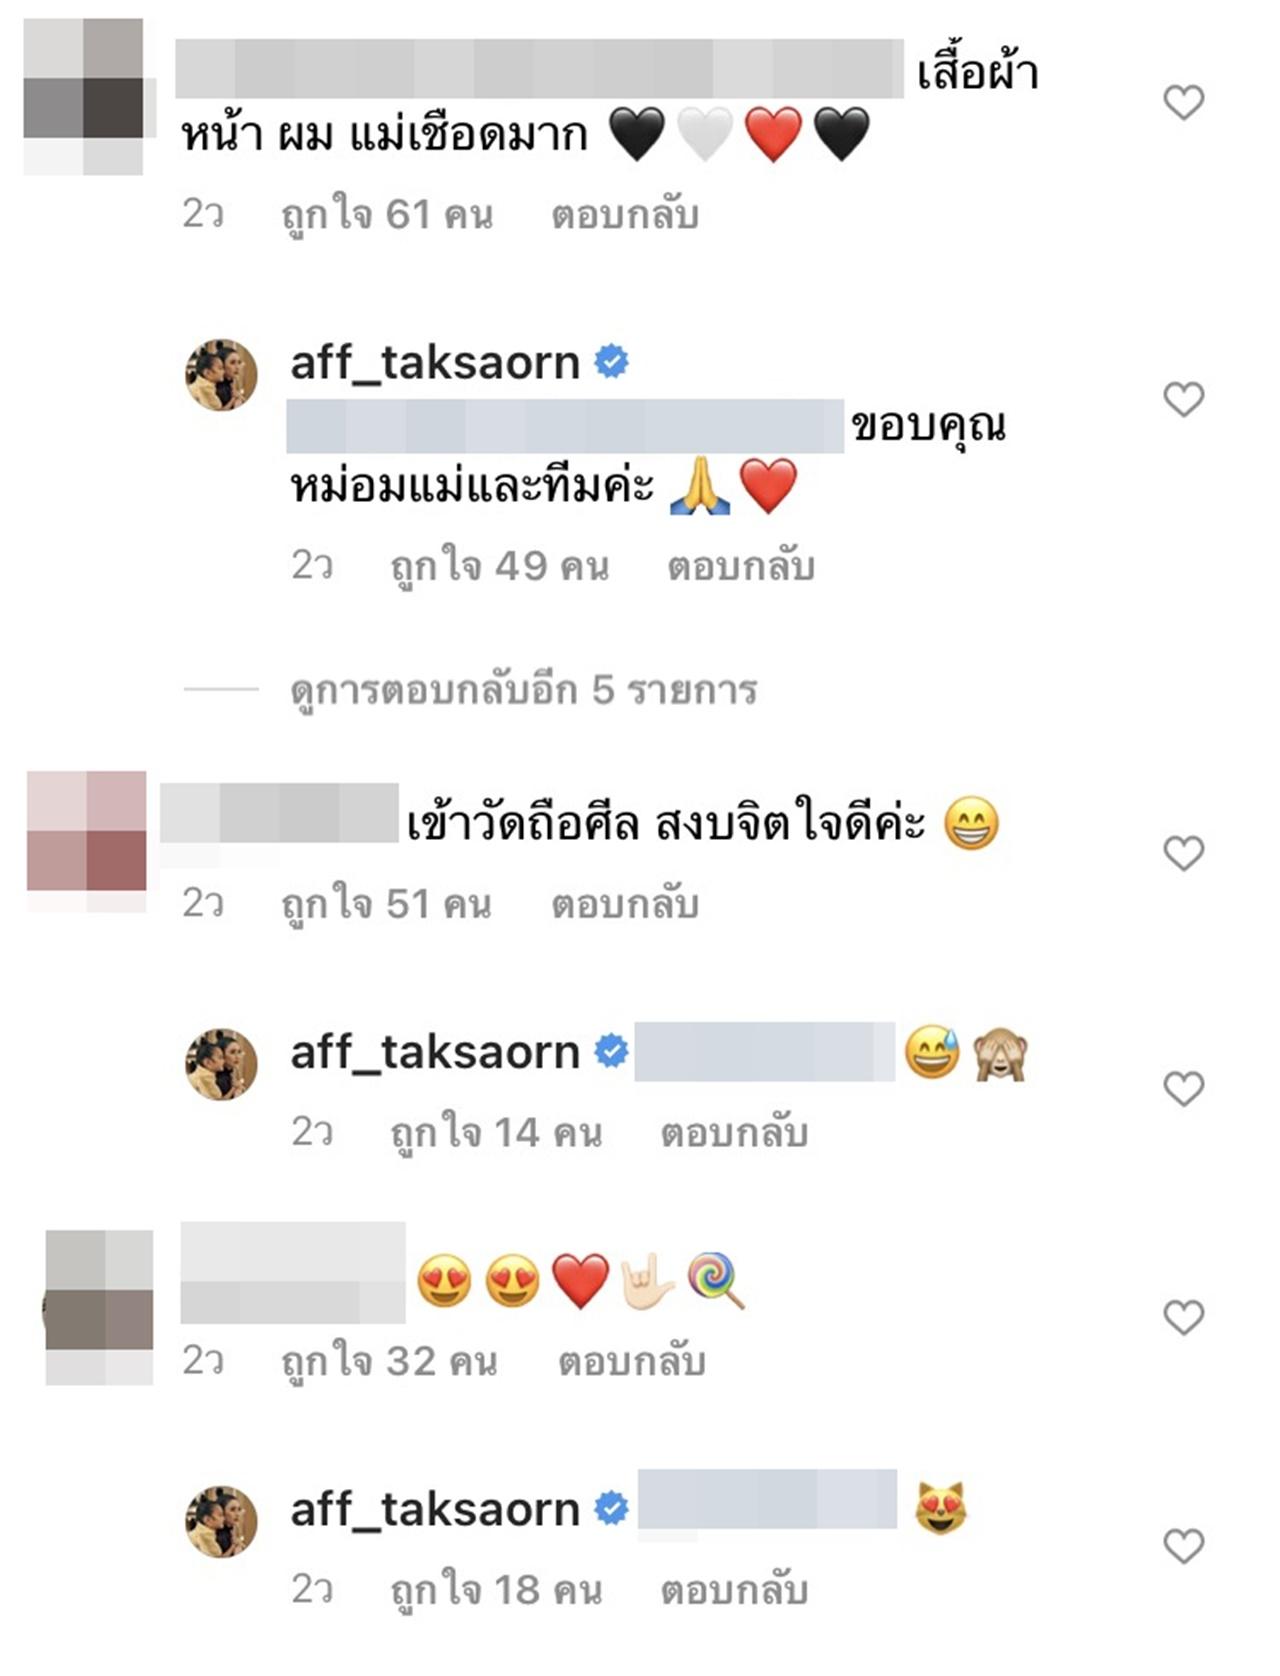Open aff_taksaorn profile from first reply username

point(435,362)
